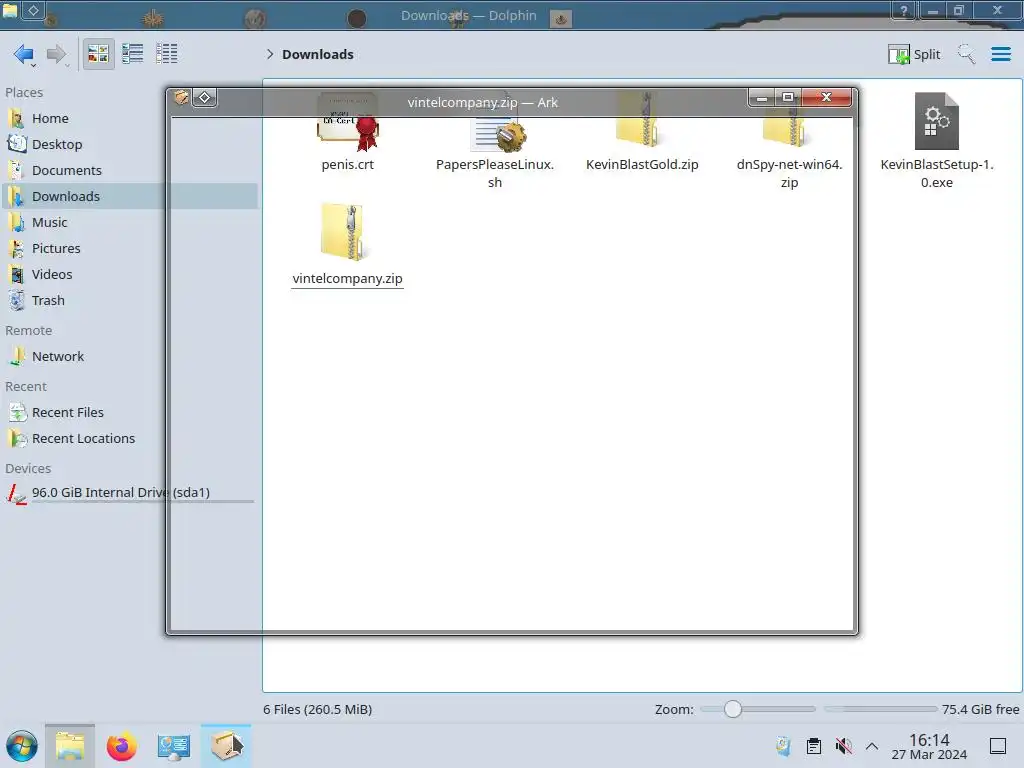The height and width of the screenshot is (768, 1024).
Task: Open the clock showing 16:14
Action: [929, 746]
